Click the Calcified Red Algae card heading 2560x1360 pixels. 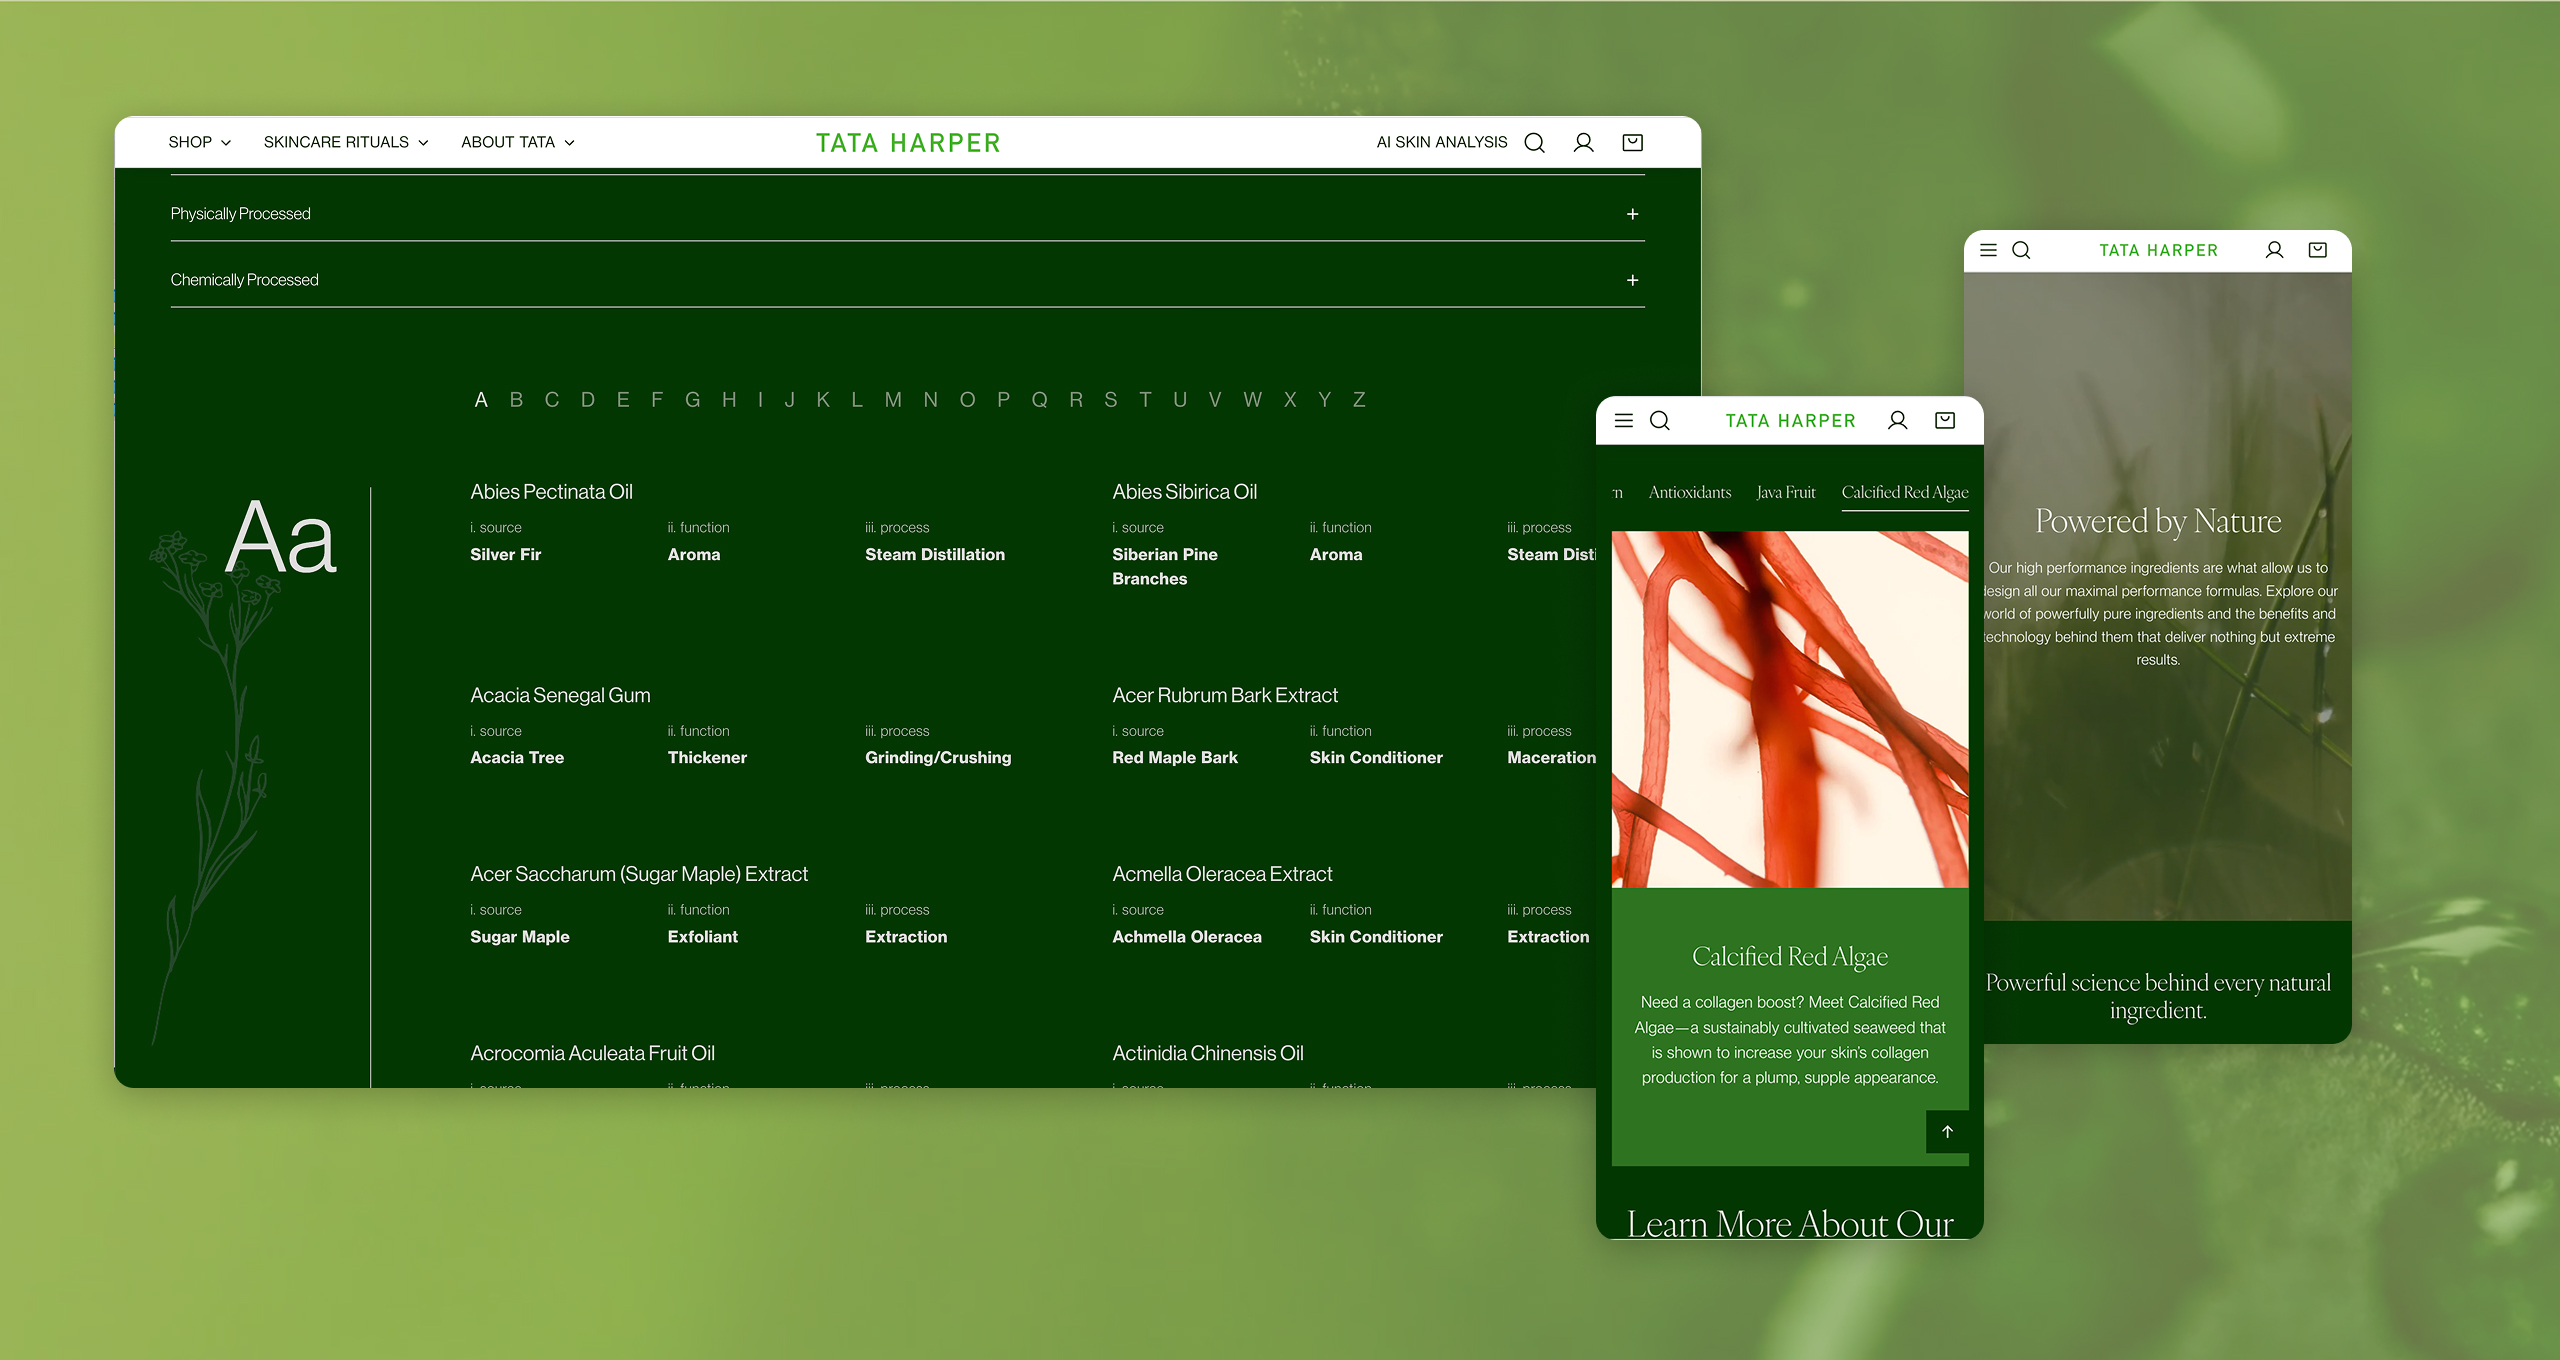click(x=1790, y=956)
